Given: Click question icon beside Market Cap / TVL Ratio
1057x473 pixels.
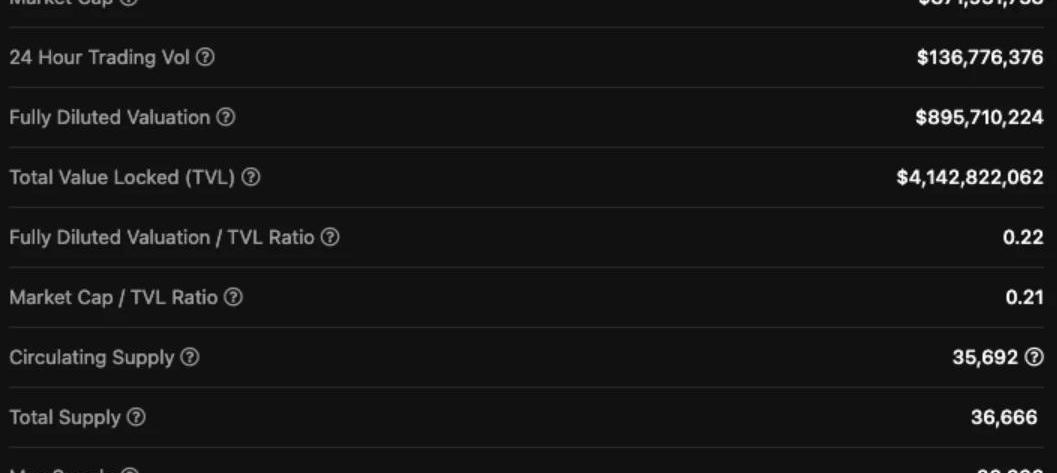Looking at the screenshot, I should pos(233,297).
